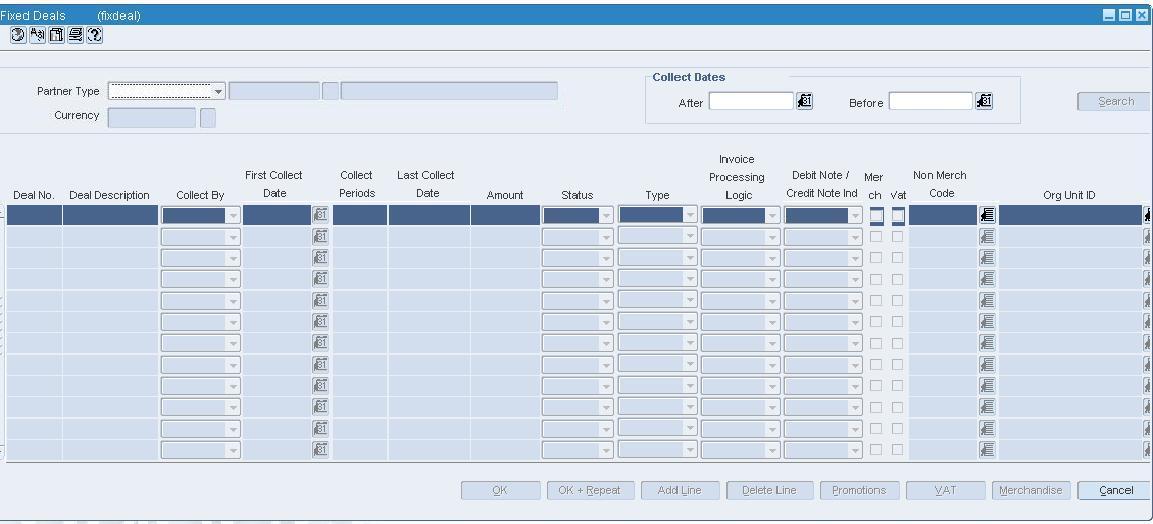Click the floppy disk icon in the toolbar

coord(56,35)
